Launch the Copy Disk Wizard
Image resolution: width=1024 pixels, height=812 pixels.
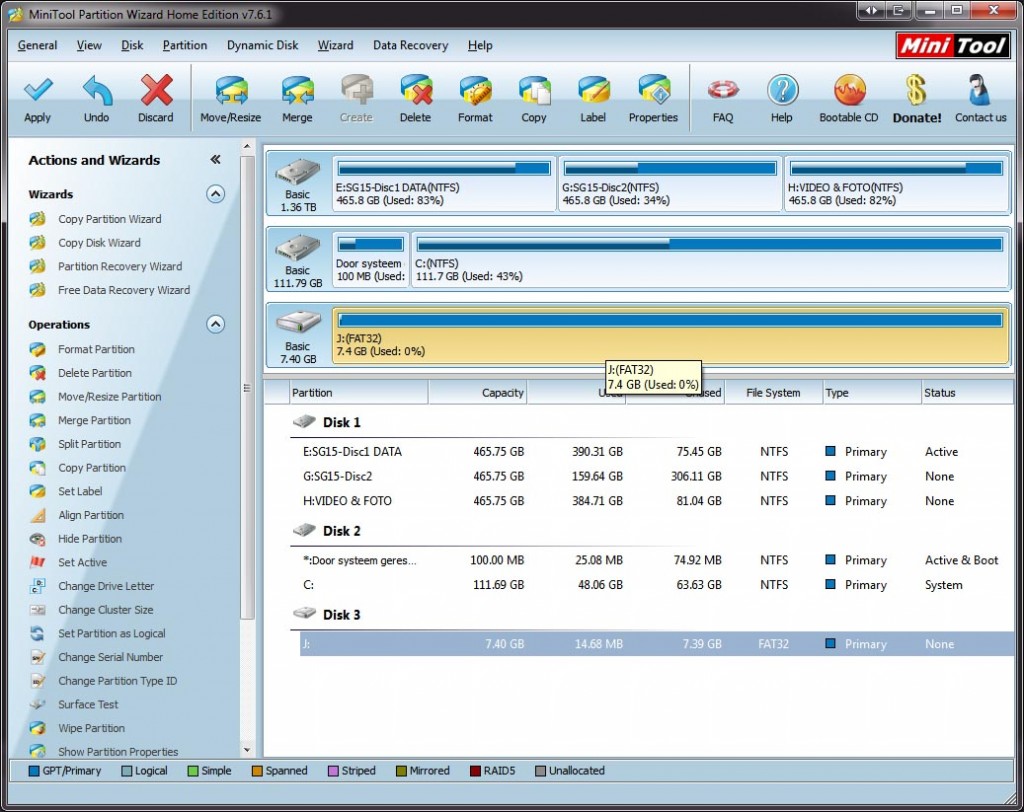click(x=99, y=242)
